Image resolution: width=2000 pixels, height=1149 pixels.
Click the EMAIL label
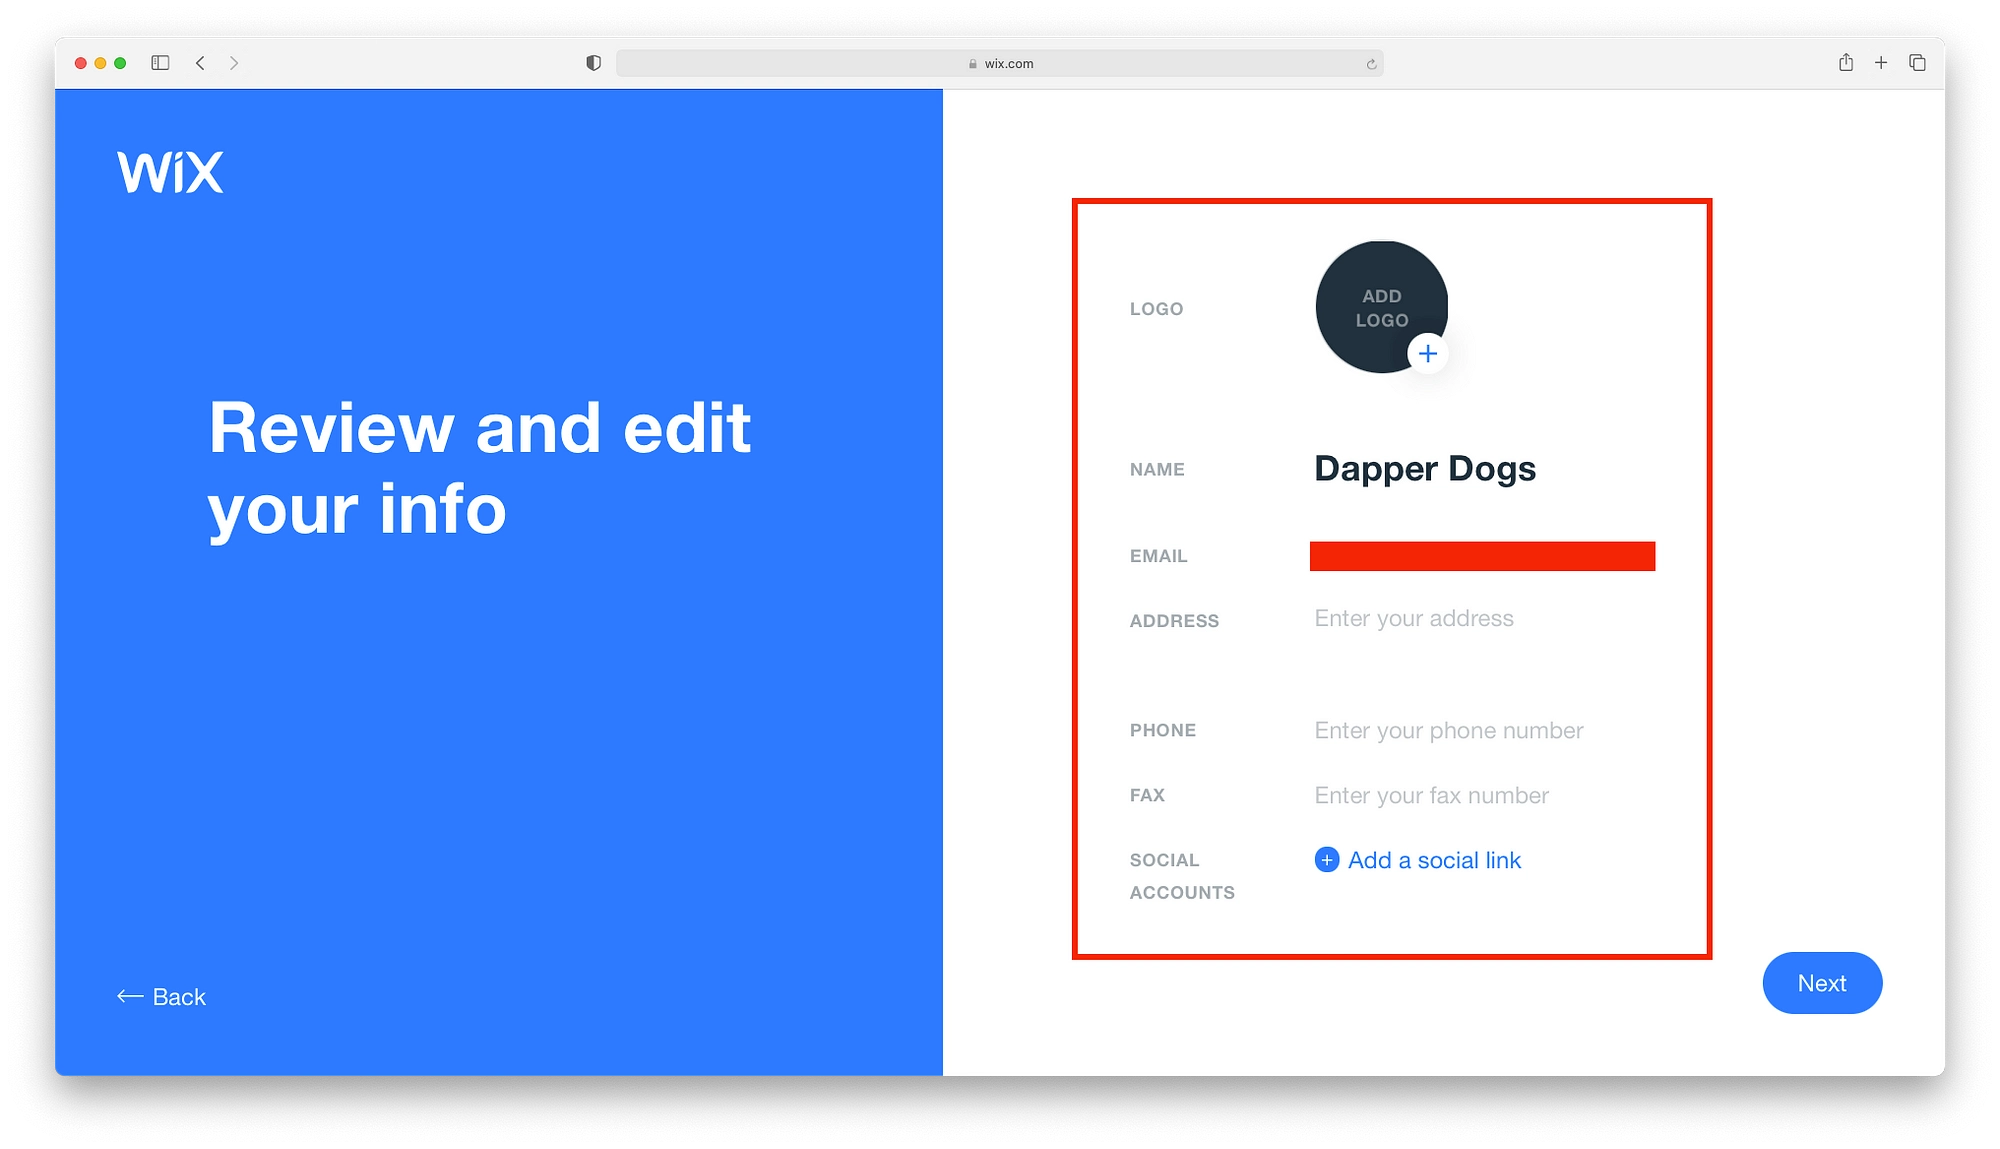1158,556
